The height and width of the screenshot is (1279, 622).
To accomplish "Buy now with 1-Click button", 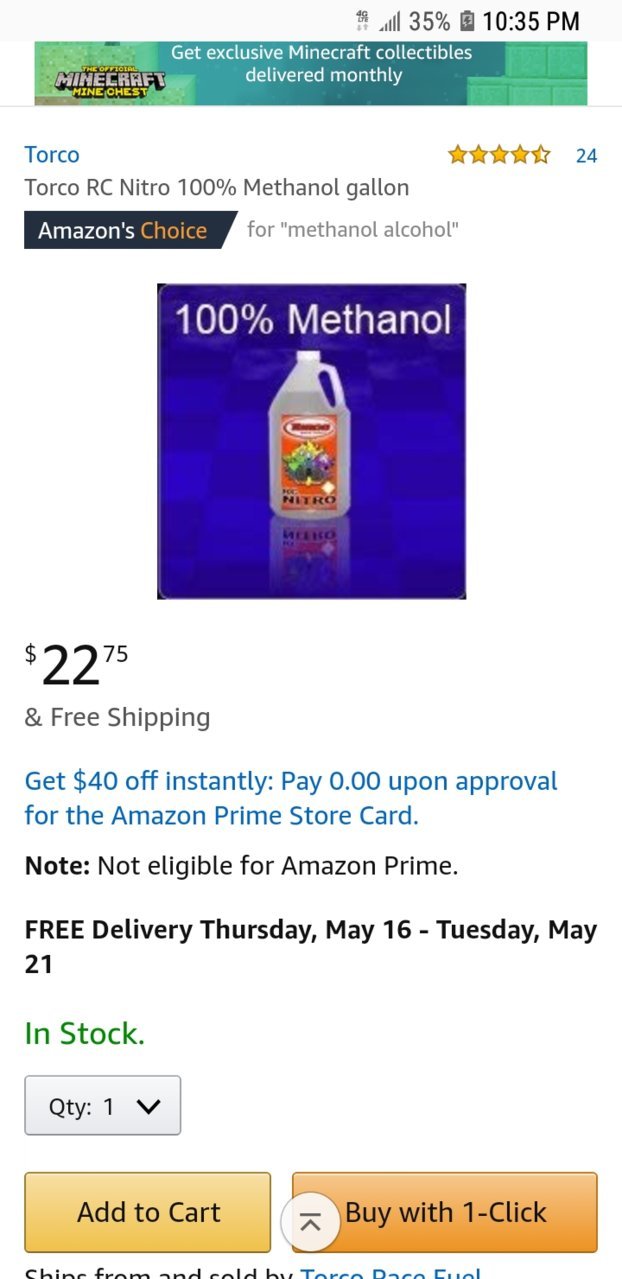I will click(x=445, y=1212).
